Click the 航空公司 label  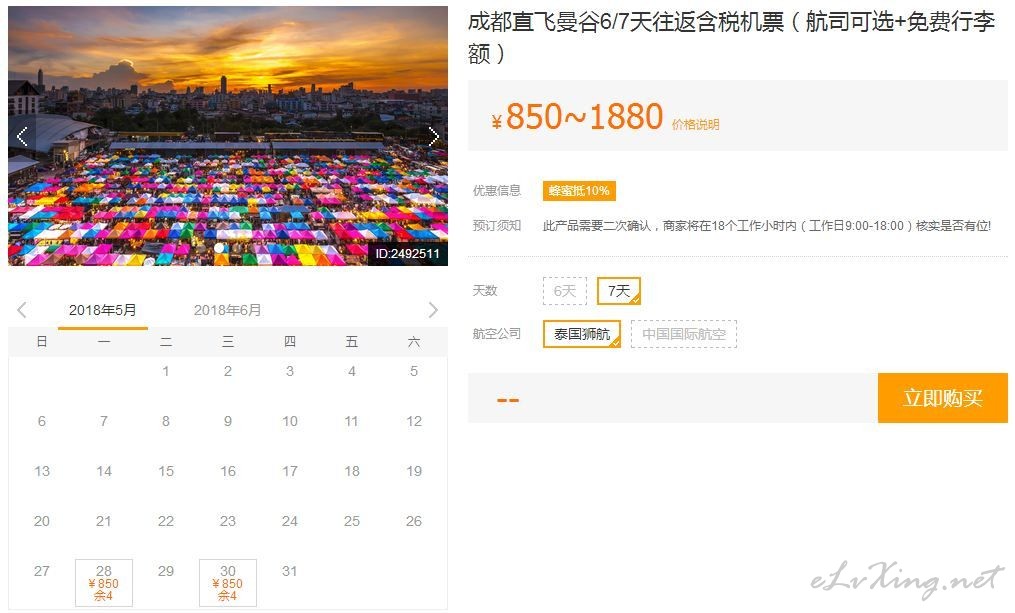click(497, 333)
